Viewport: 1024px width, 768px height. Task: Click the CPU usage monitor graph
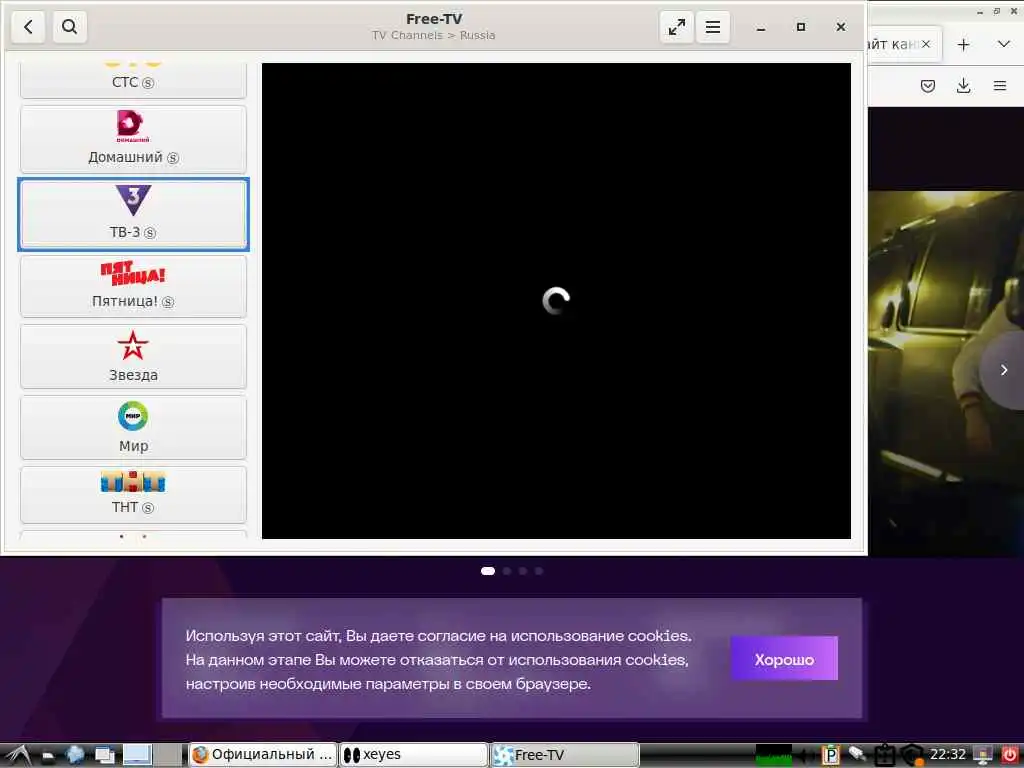tap(774, 755)
